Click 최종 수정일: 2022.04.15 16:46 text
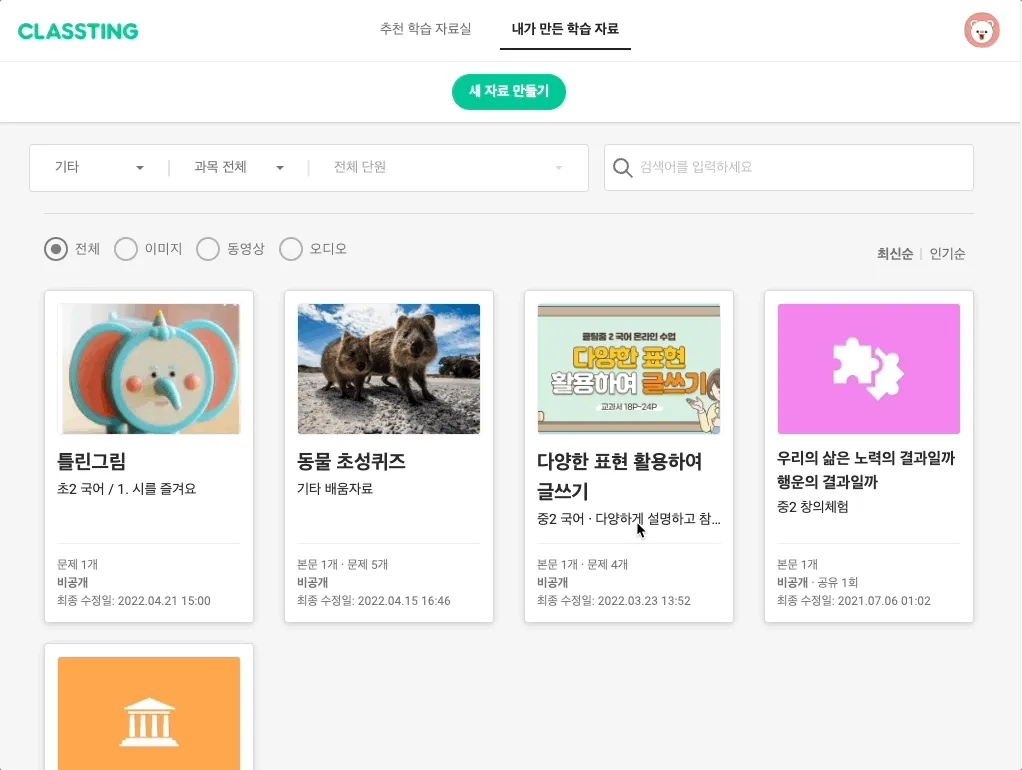This screenshot has height=770, width=1022. coord(373,600)
